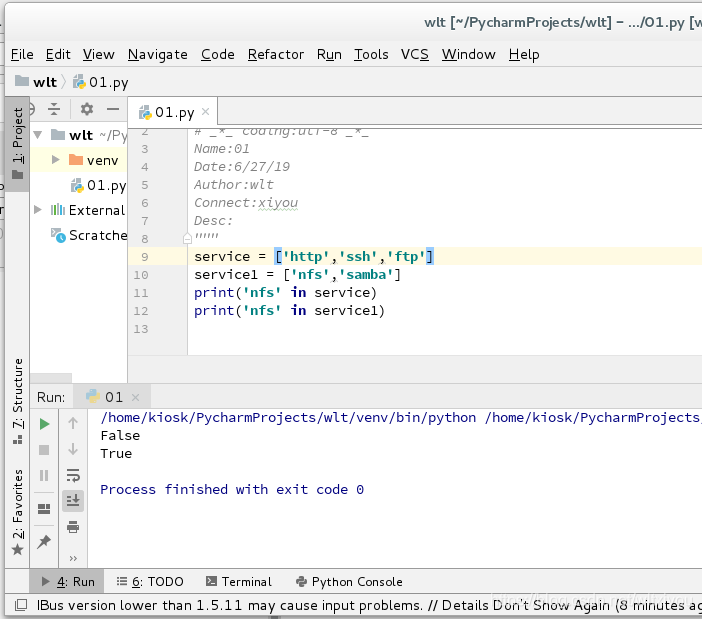
Task: Toggle the 2: Favorites tool window
Action: [17, 512]
